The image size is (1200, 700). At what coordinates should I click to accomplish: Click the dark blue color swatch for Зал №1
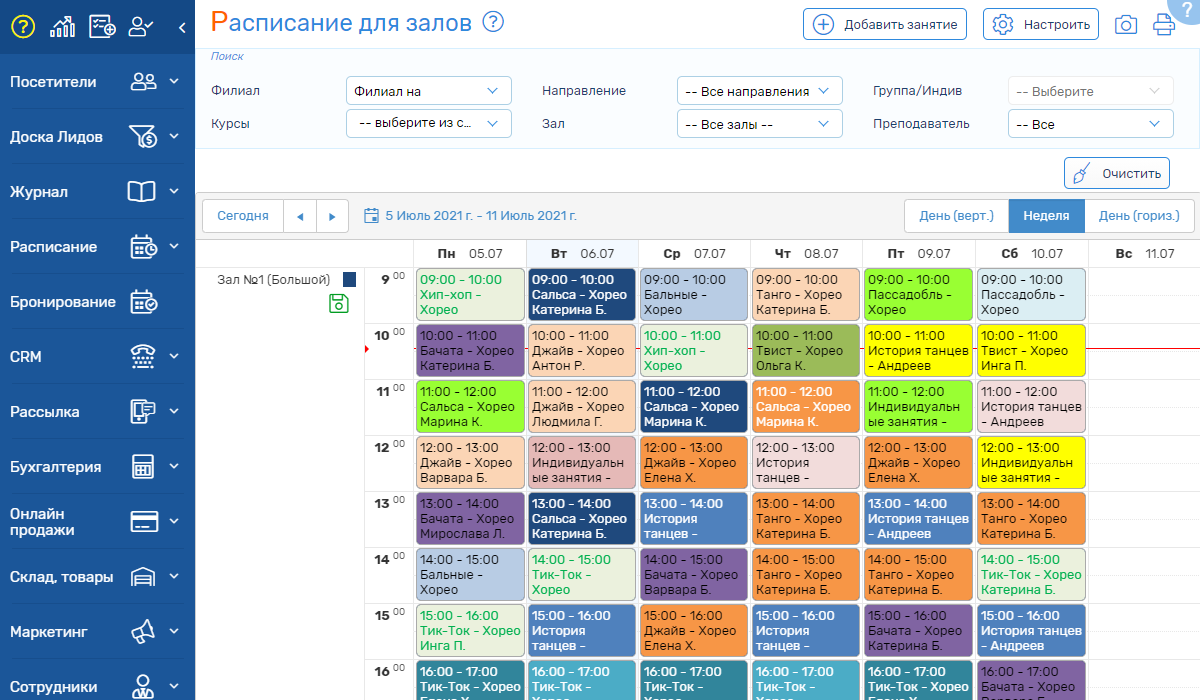[350, 280]
